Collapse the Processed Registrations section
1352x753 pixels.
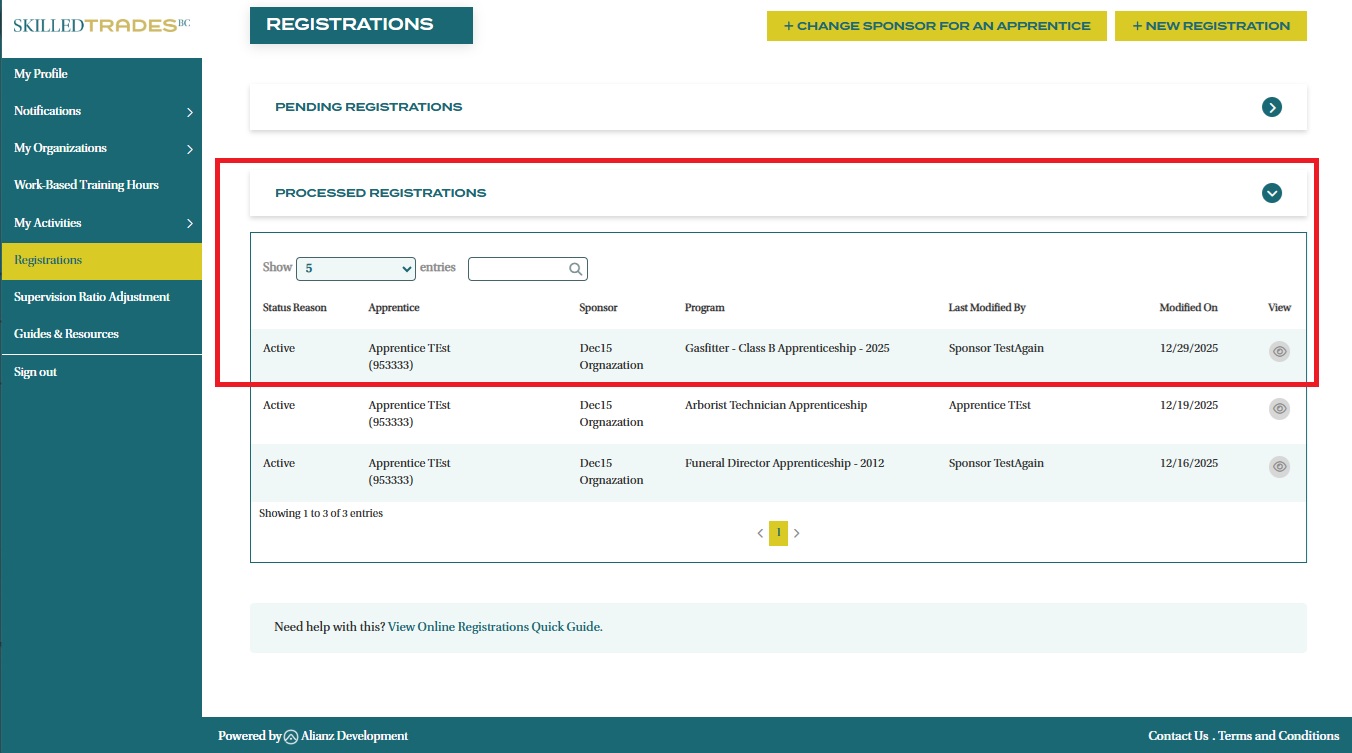click(x=1272, y=193)
